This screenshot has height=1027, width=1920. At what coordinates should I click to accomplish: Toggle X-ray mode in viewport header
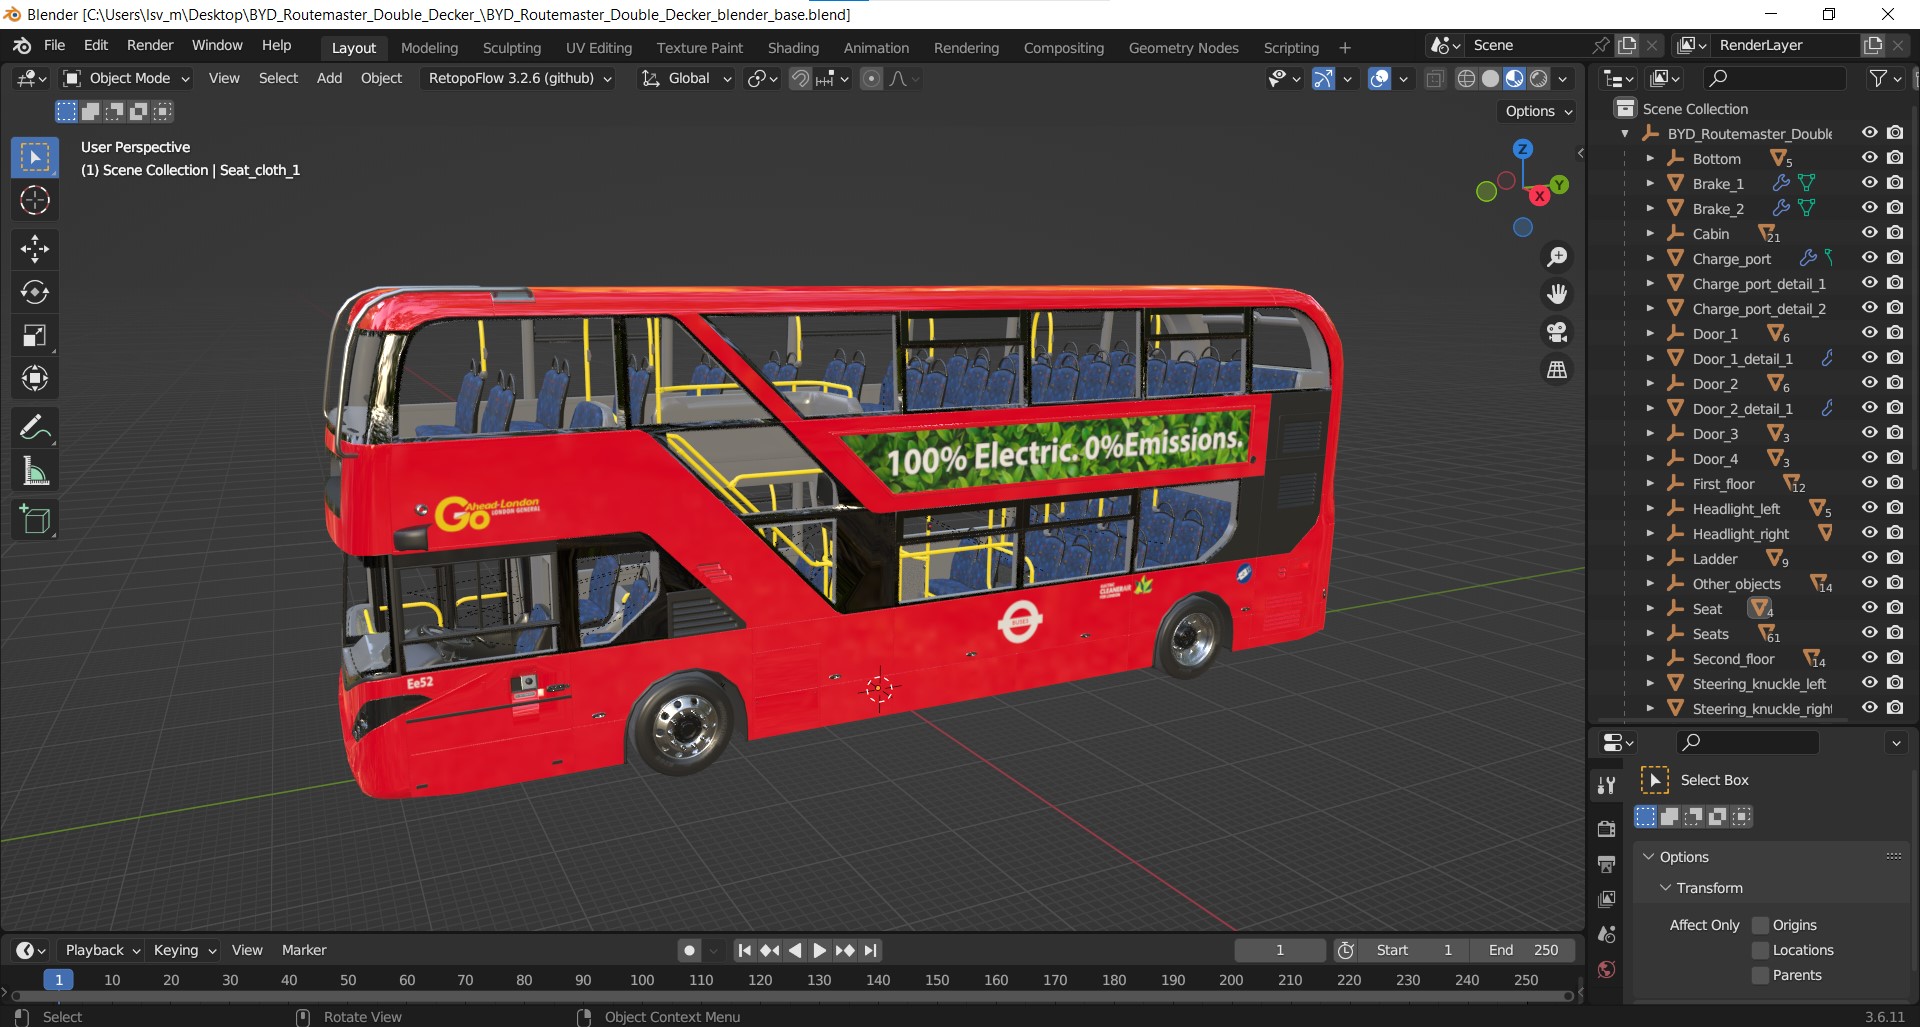coord(1435,79)
